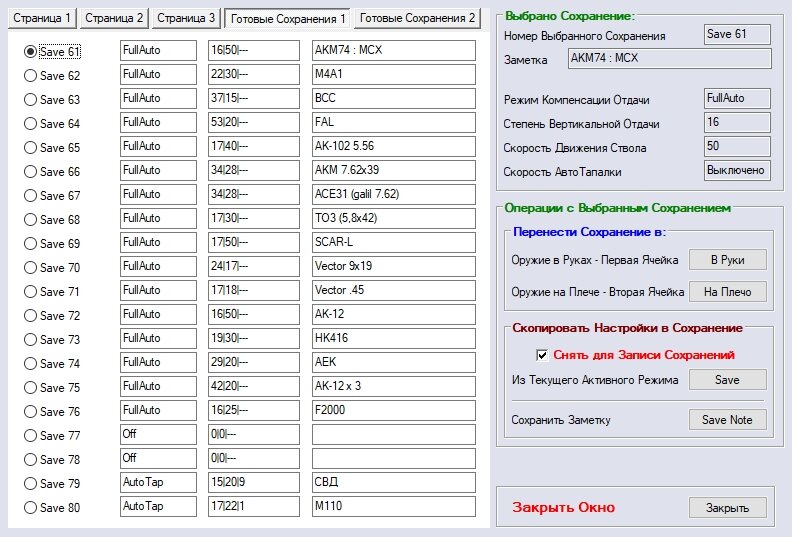Viewport: 792px width, 537px height.
Task: Click the 15|20|9 values field
Action: pos(254,482)
